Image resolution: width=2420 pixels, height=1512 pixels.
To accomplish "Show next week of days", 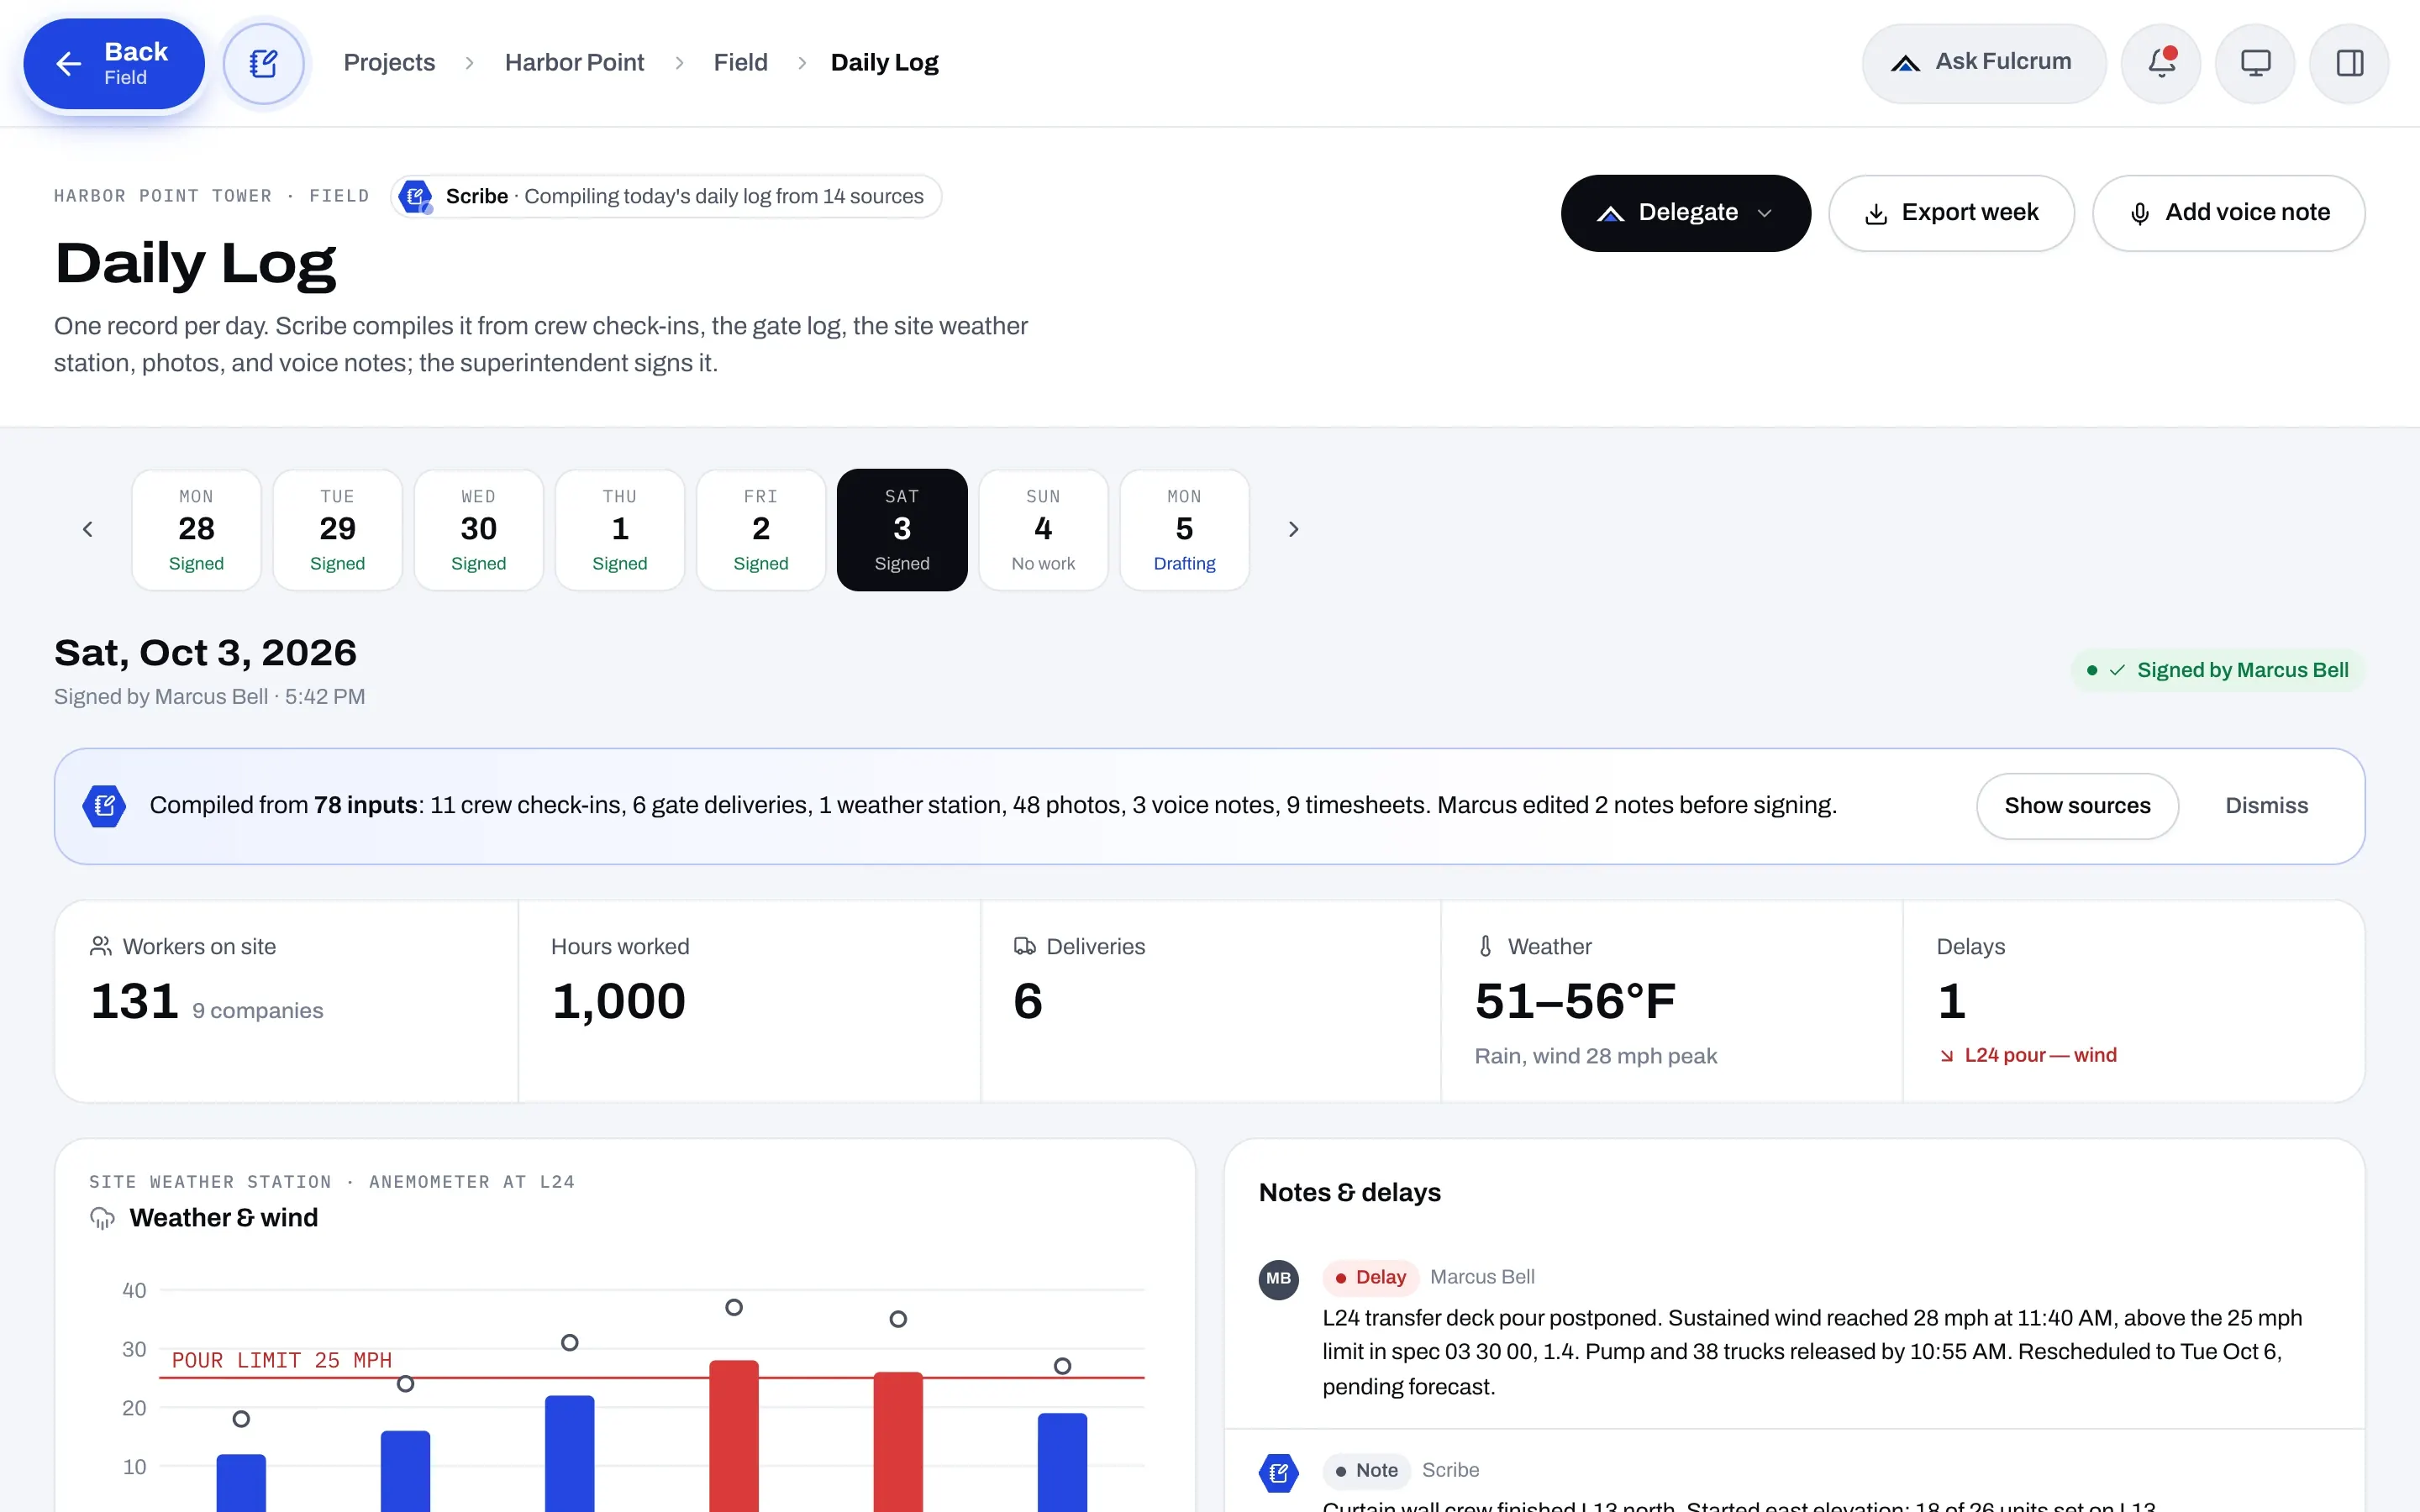I will [1293, 529].
